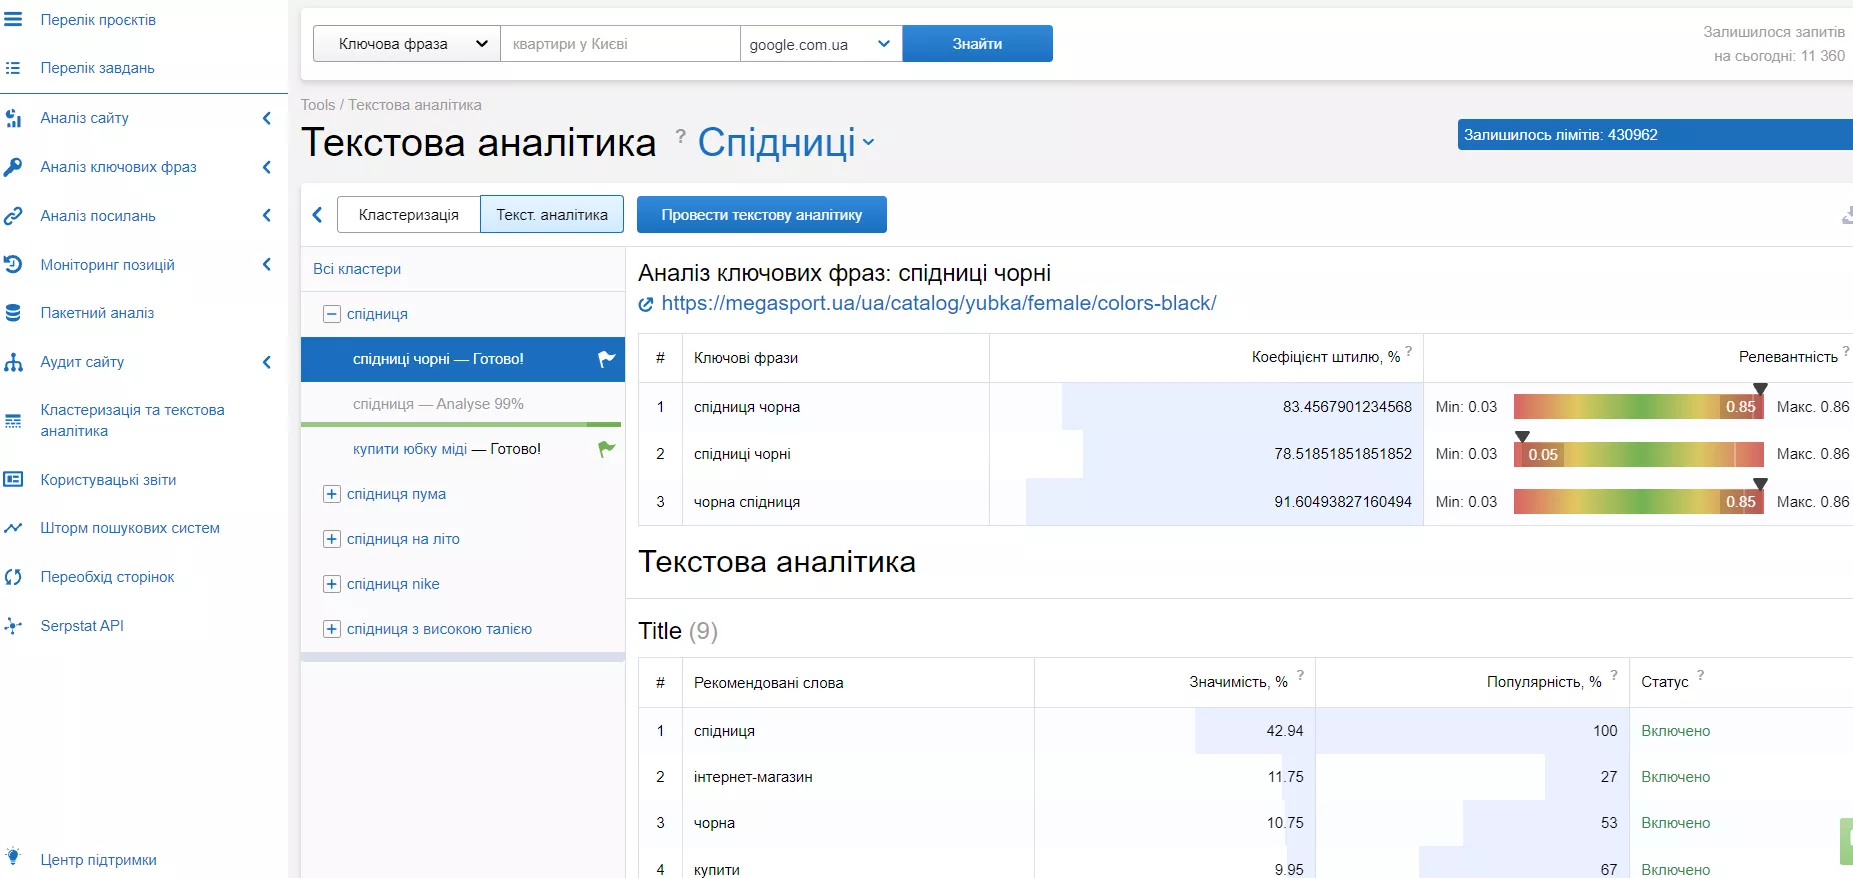Click the Serpstat API icon
Viewport: 1853px width, 878px height.
(13, 626)
